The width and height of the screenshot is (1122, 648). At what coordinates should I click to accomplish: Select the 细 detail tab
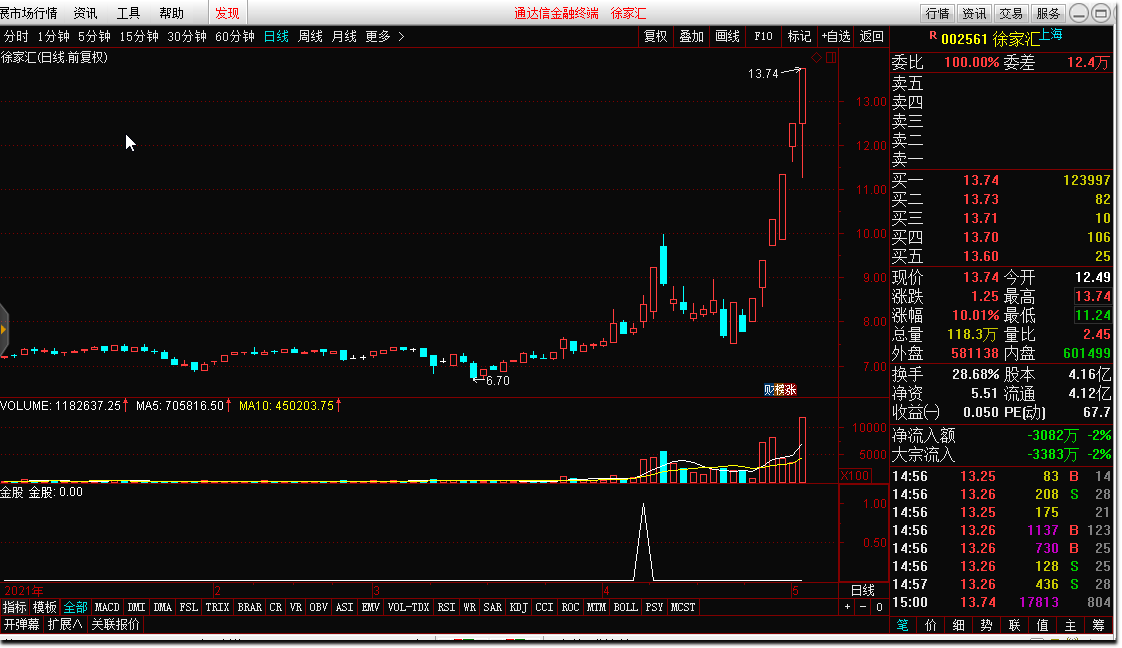click(958, 626)
